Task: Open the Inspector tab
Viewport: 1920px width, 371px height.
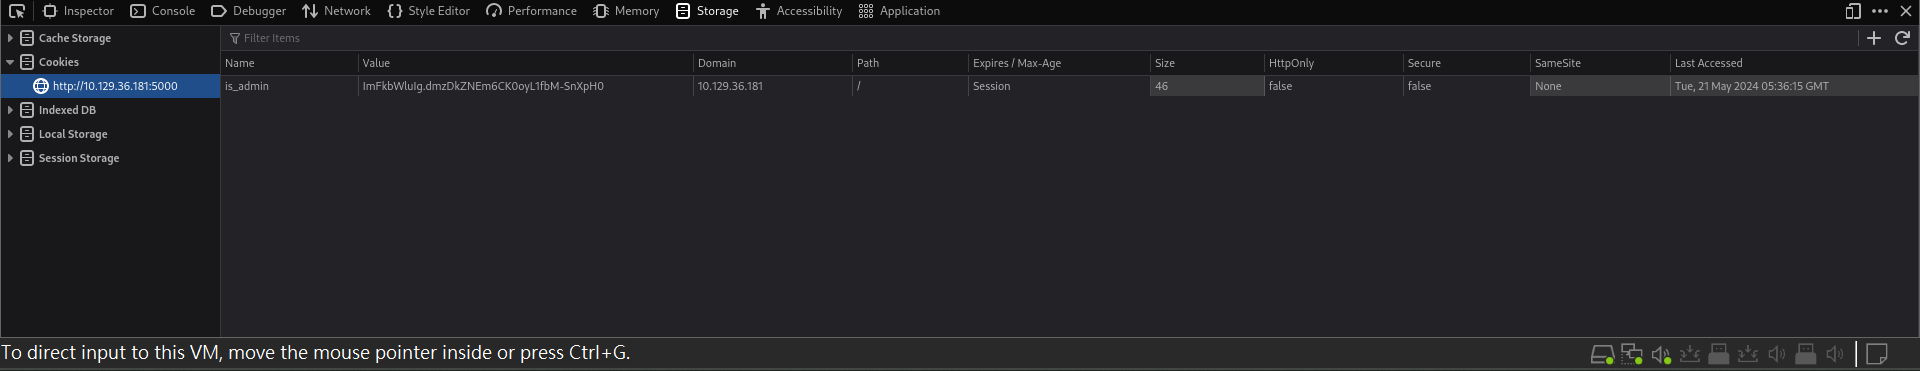Action: [x=78, y=11]
